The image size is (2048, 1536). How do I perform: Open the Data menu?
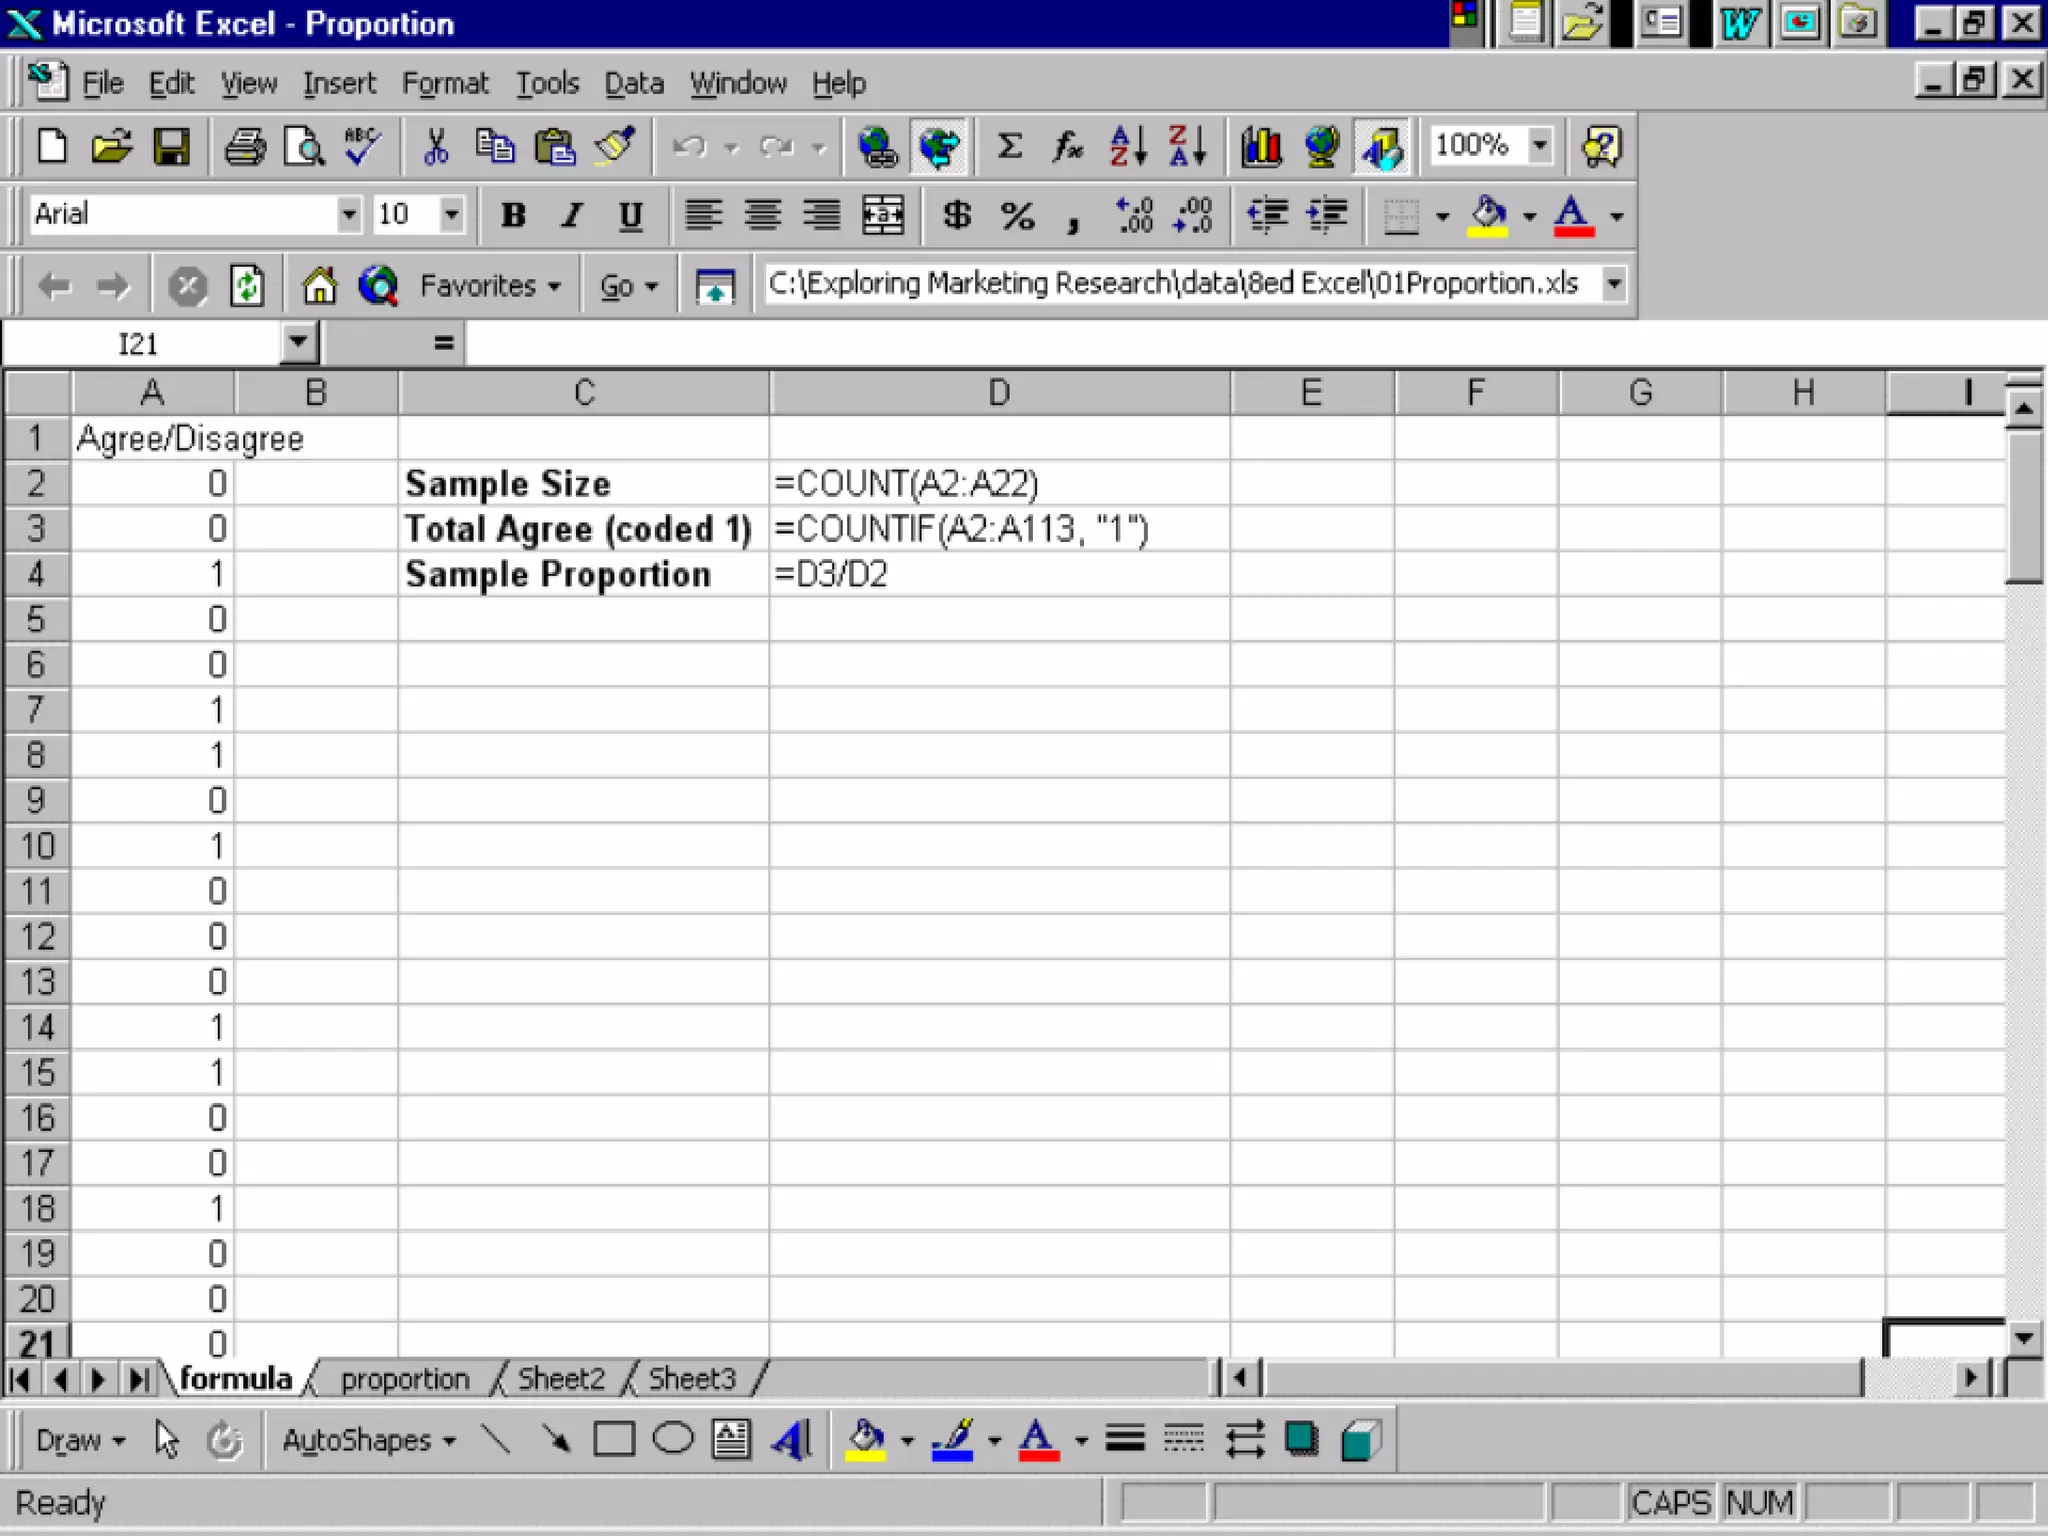click(633, 83)
